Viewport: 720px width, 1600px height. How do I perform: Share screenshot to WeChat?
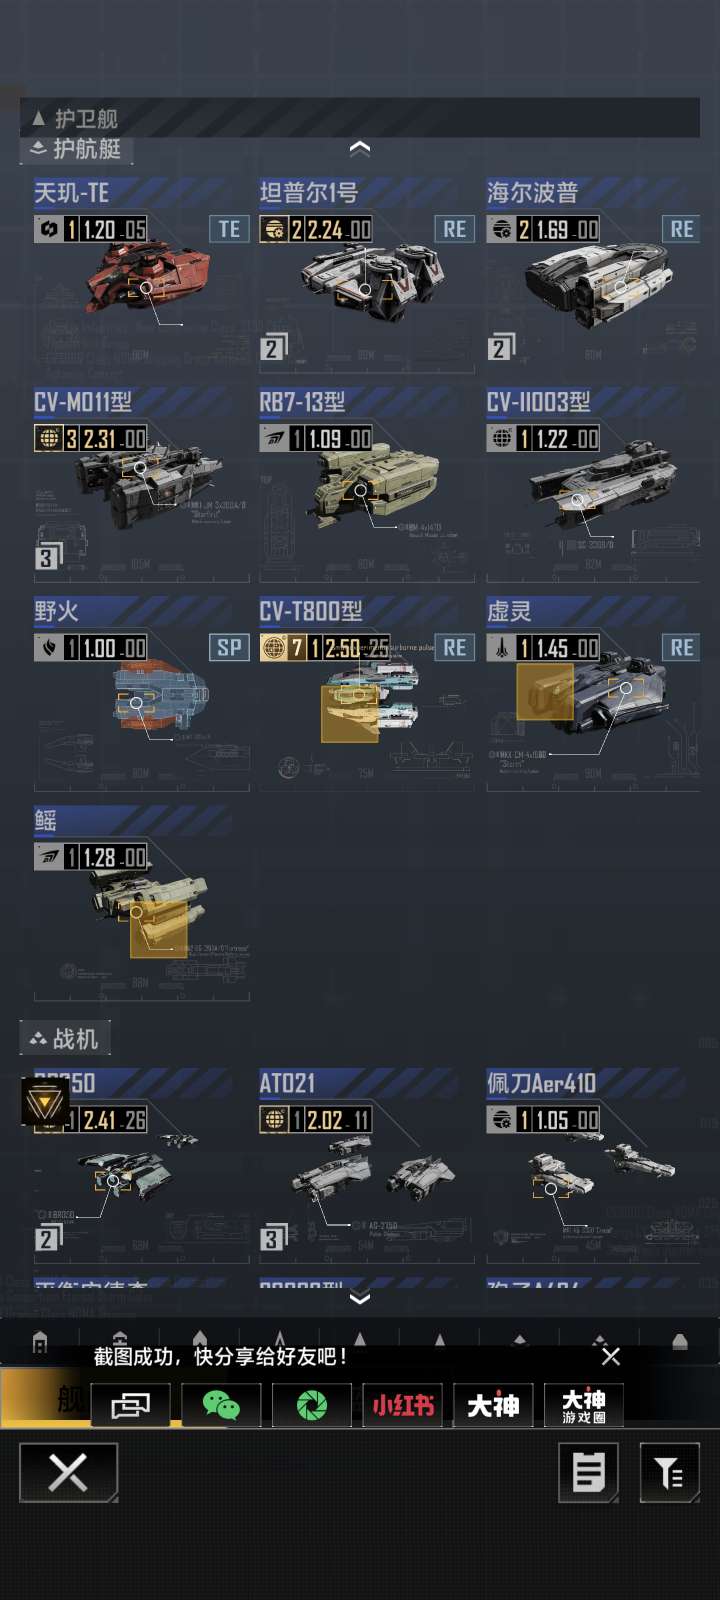(221, 1405)
